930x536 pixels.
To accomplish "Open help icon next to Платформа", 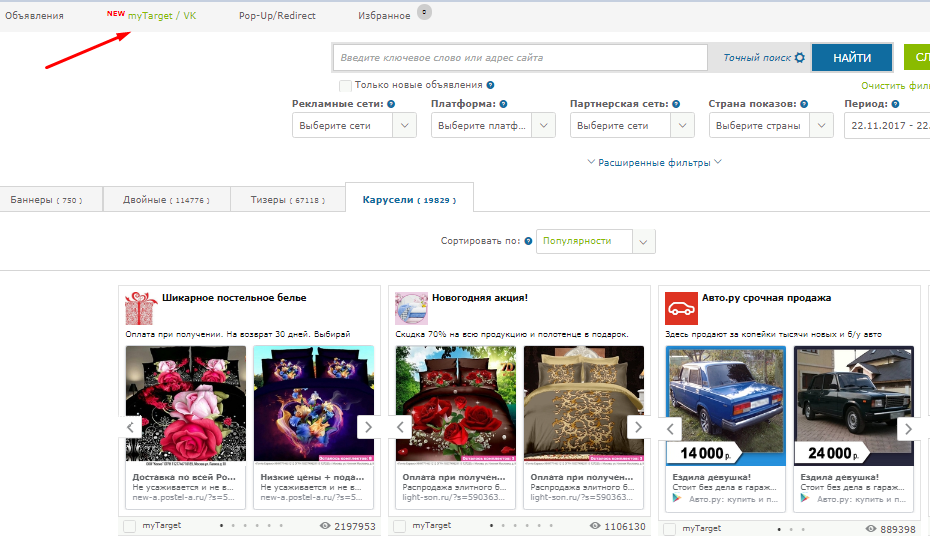I will [503, 104].
